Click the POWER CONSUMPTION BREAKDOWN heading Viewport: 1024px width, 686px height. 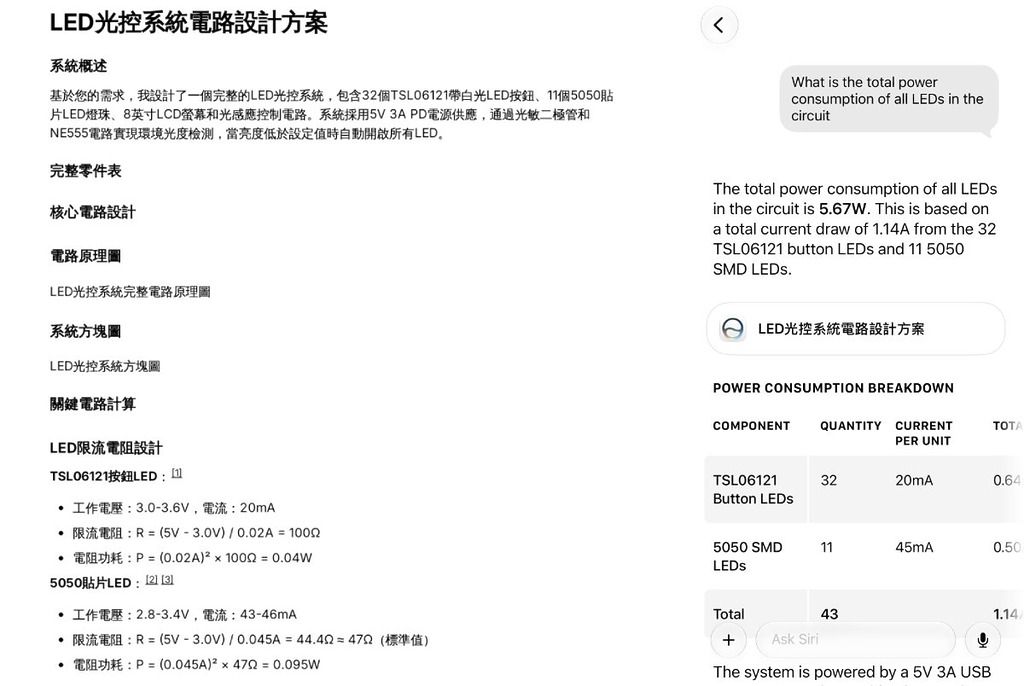click(x=833, y=388)
